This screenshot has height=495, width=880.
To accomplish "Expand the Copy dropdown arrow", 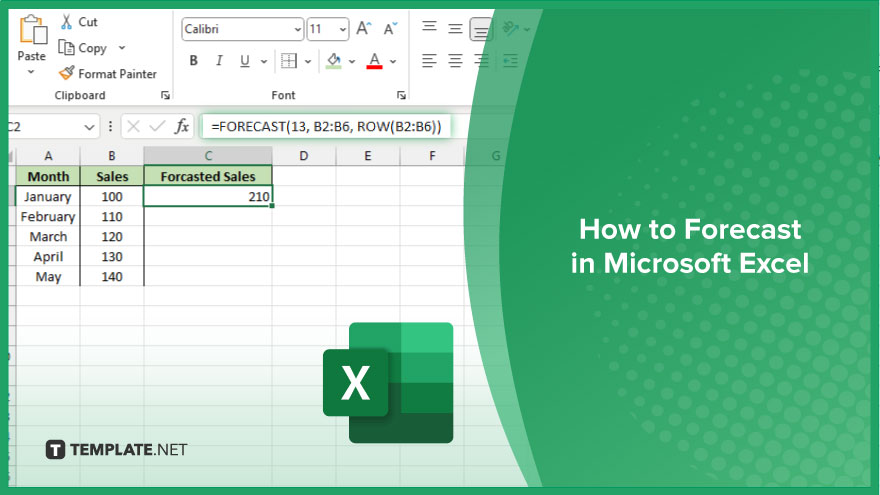I will (x=122, y=48).
